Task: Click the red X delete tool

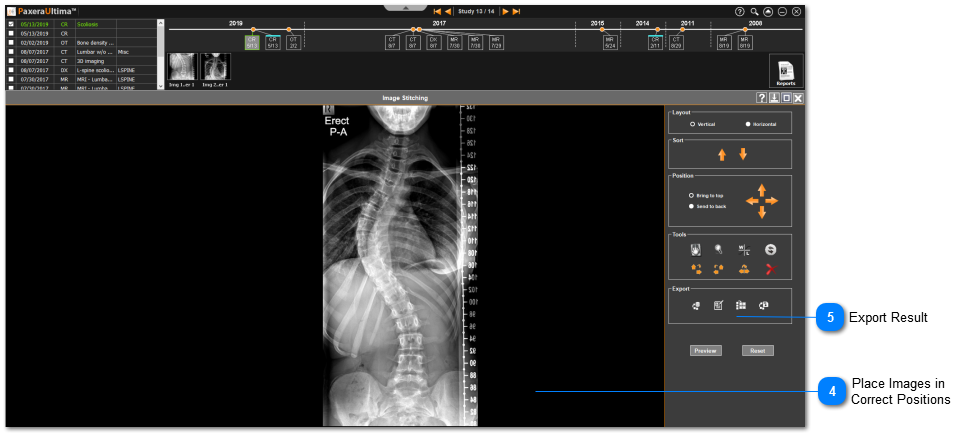Action: click(770, 269)
